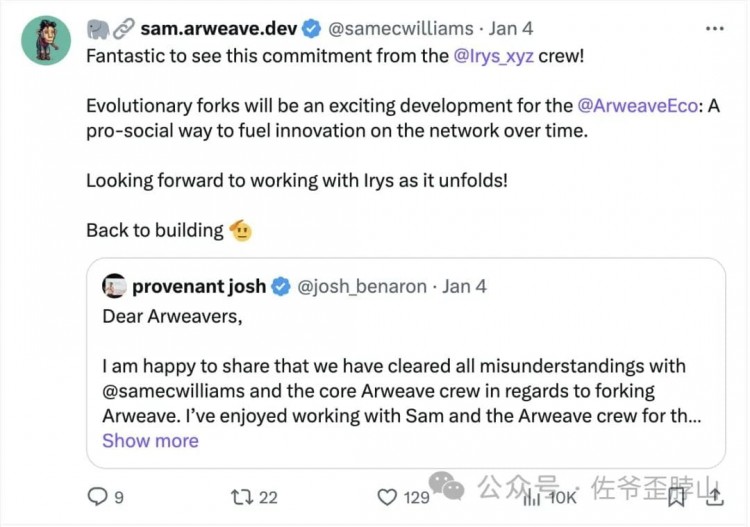The image size is (750, 527).
Task: Click the provenant josh display name
Action: pos(199,286)
